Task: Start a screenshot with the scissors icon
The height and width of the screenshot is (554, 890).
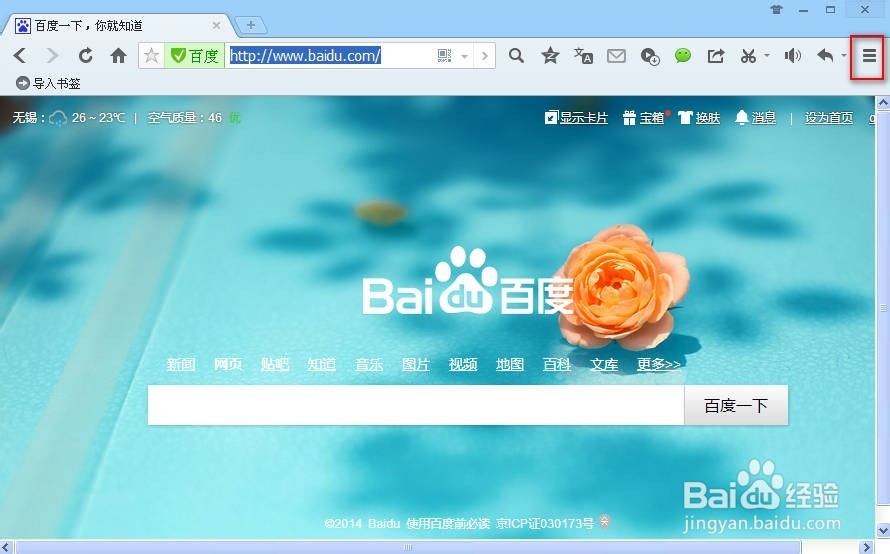Action: (x=748, y=56)
